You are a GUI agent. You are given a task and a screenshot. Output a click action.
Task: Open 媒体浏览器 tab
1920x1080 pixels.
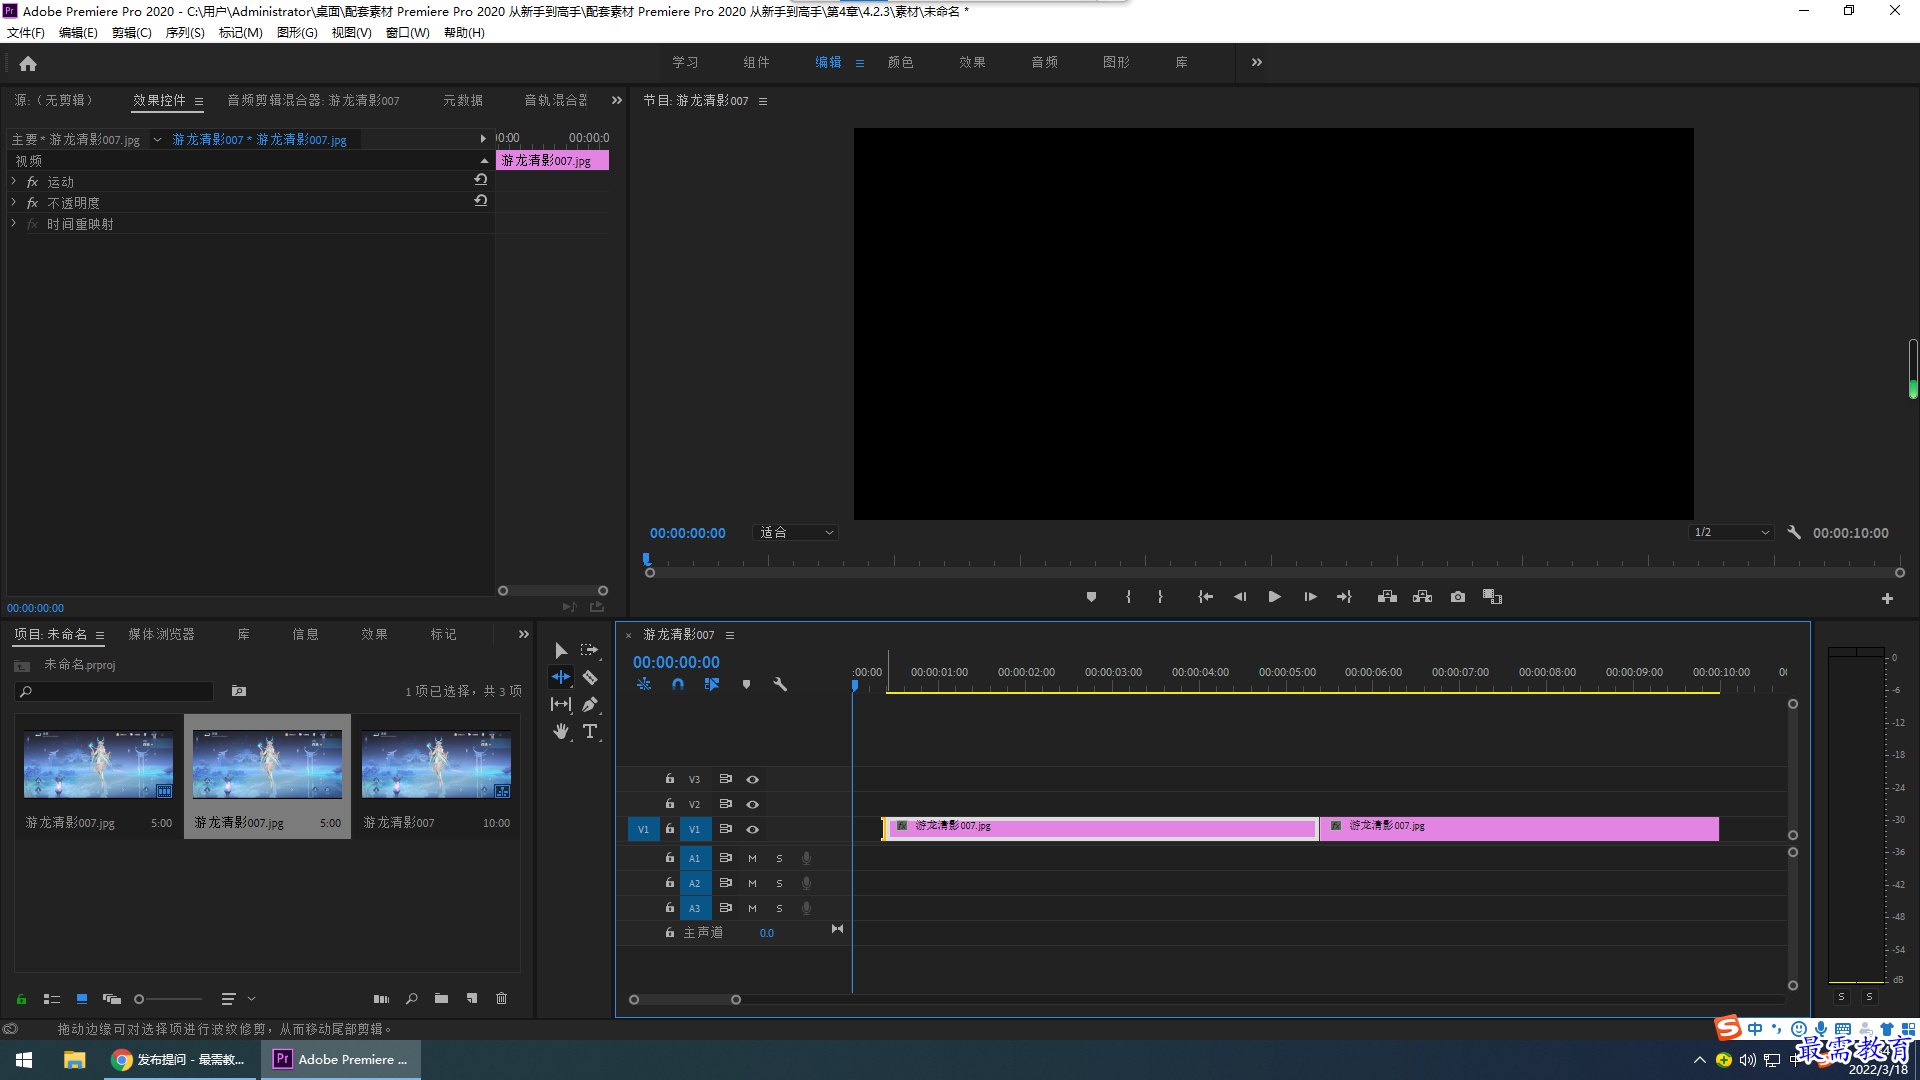click(161, 635)
